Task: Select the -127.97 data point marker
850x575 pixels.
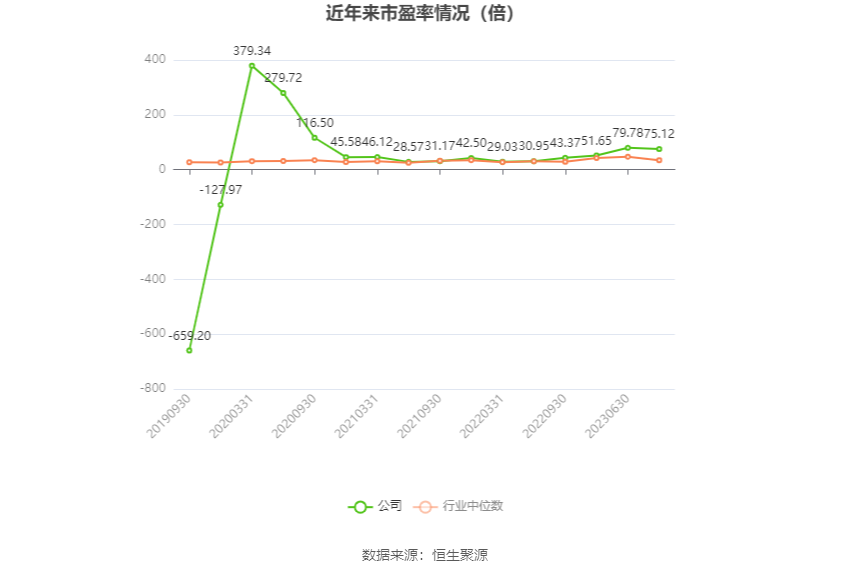Action: [221, 205]
